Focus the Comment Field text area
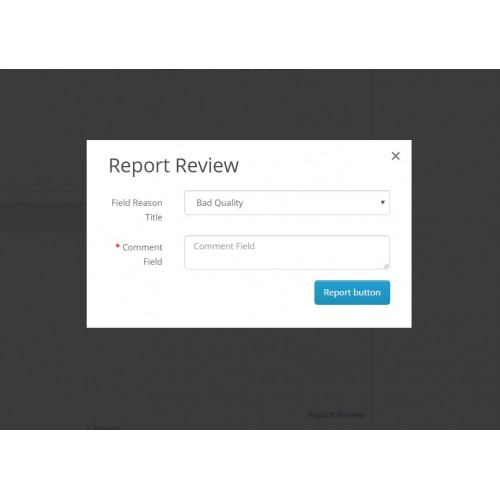 point(287,252)
